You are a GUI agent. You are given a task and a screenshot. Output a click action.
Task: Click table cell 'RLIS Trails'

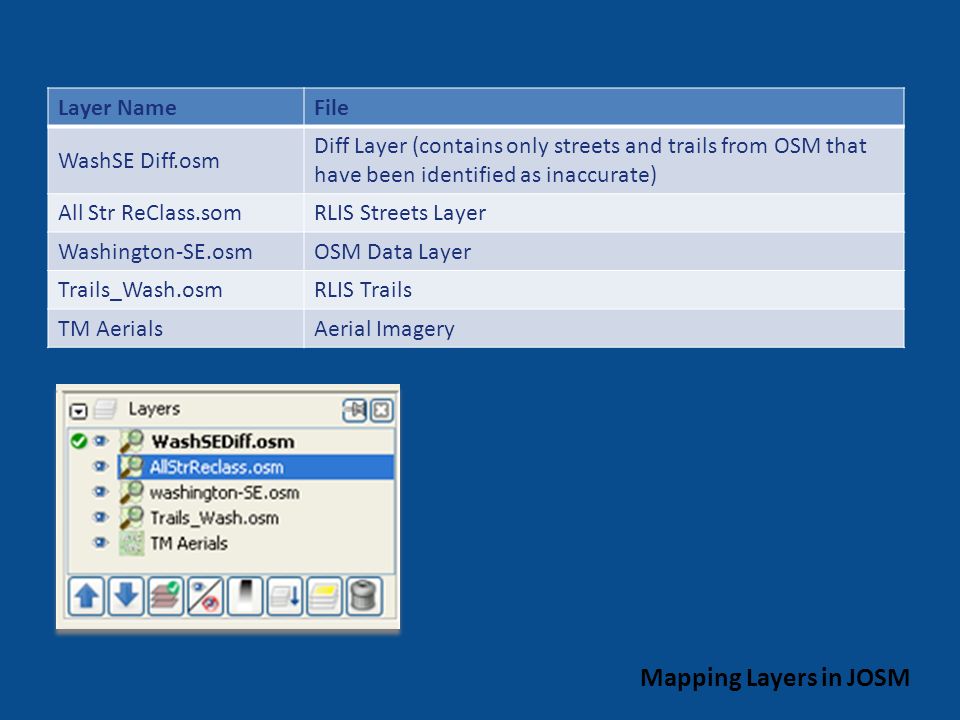[604, 290]
